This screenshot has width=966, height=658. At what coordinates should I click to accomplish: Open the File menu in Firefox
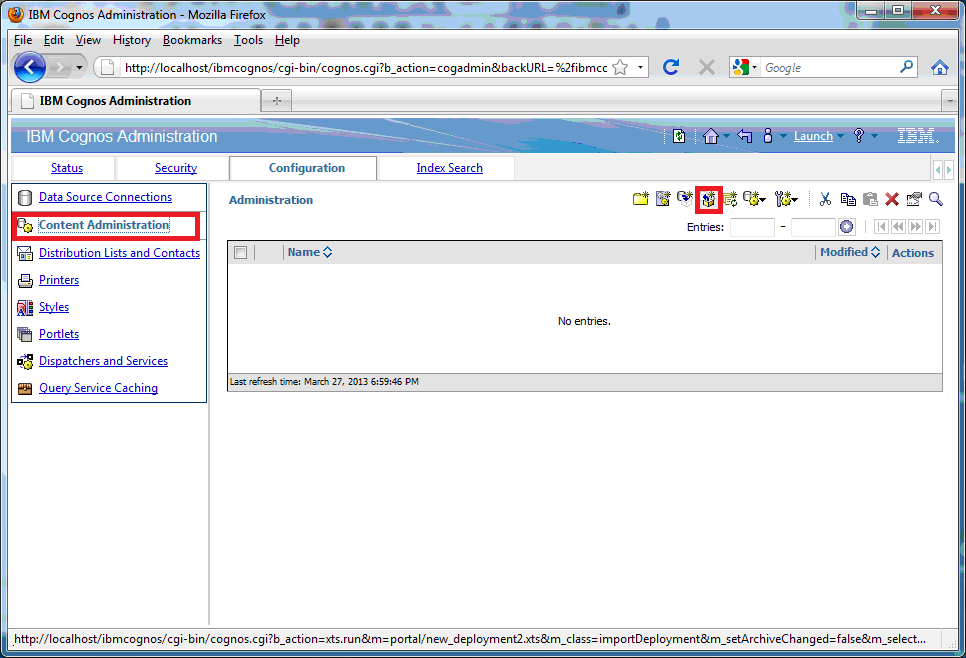[23, 40]
